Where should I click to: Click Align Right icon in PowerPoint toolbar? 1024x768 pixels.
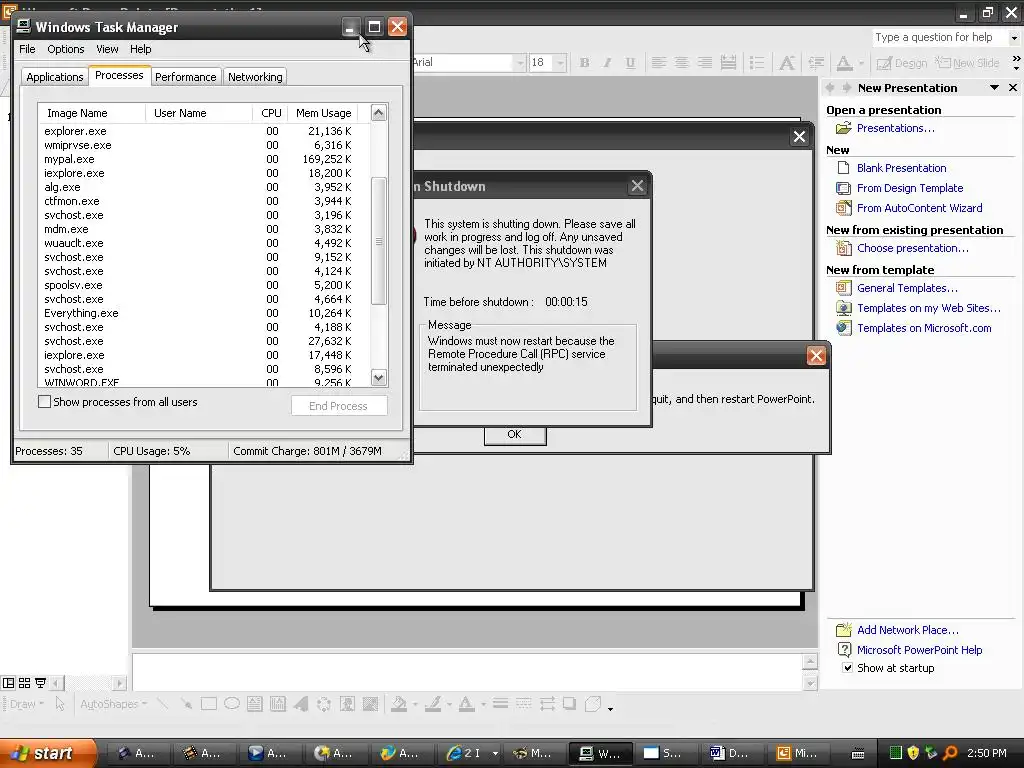tap(705, 63)
